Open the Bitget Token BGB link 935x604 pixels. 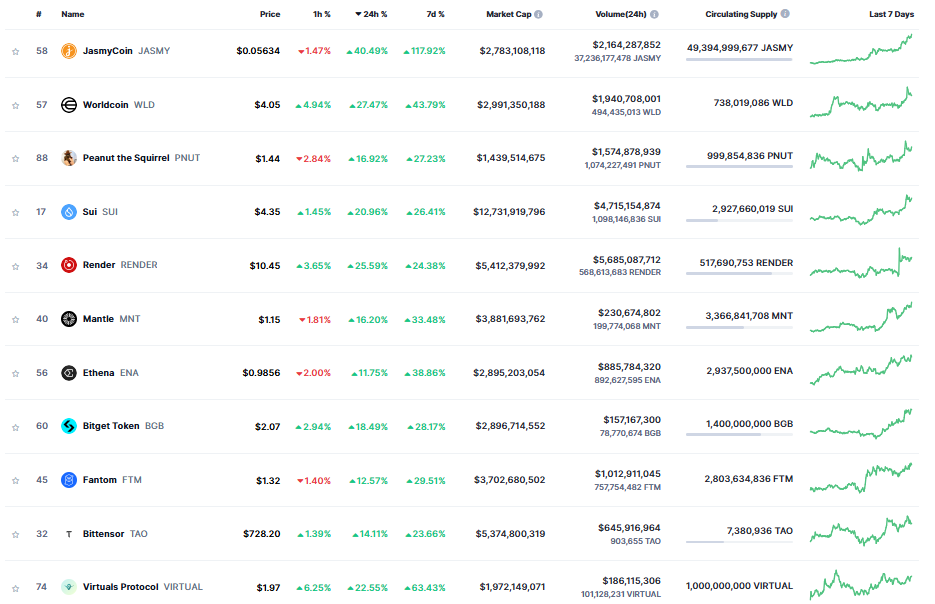123,426
